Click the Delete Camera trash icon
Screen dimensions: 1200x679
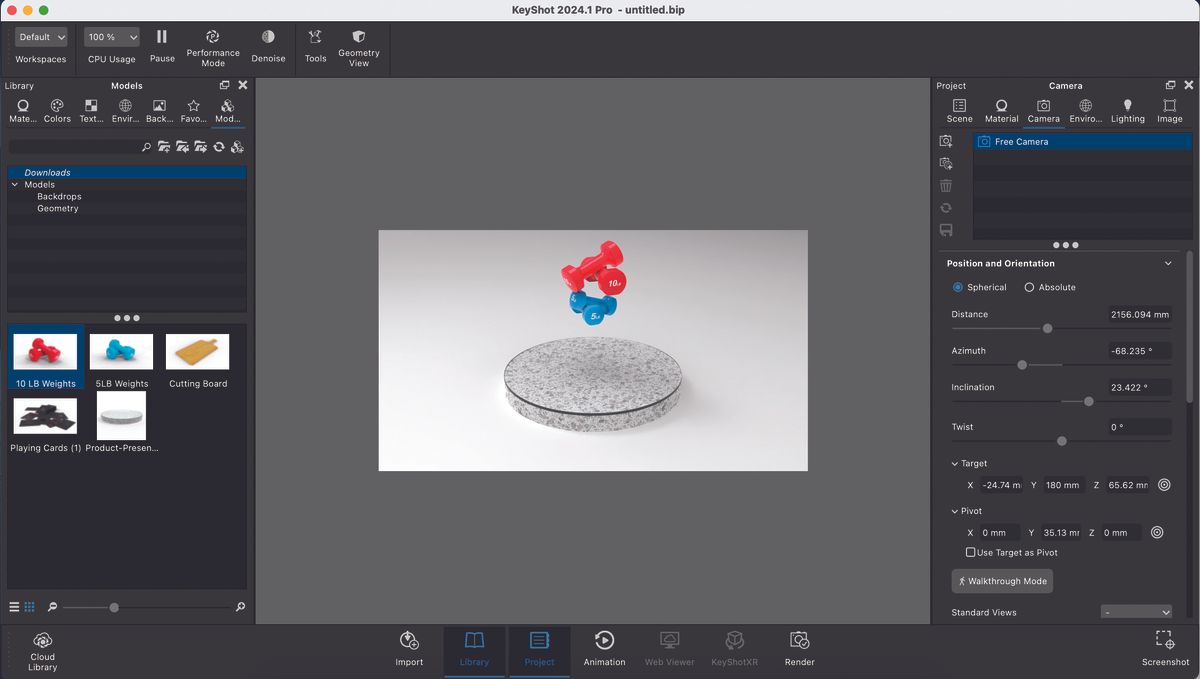pyautogui.click(x=946, y=185)
